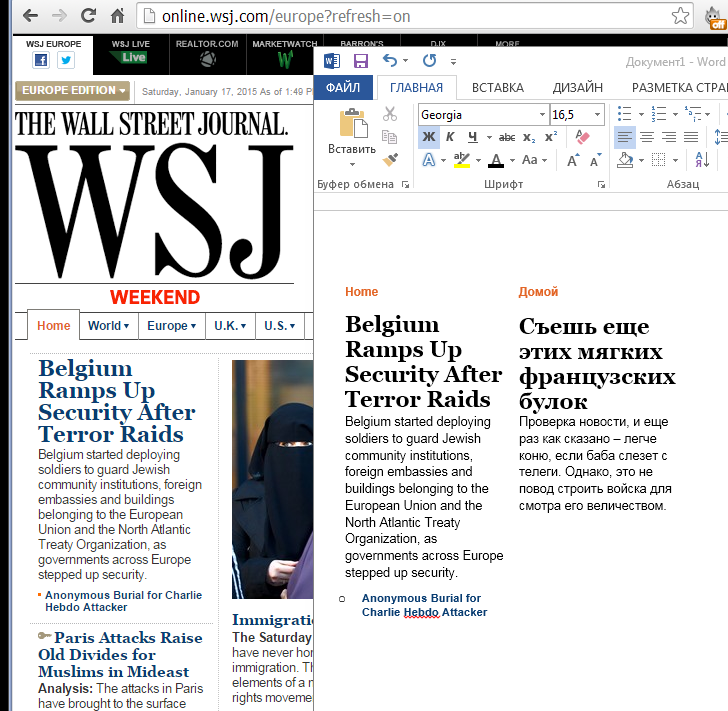Open Georgia font name dropdown
Screen dimensions: 728x711
[x=542, y=115]
